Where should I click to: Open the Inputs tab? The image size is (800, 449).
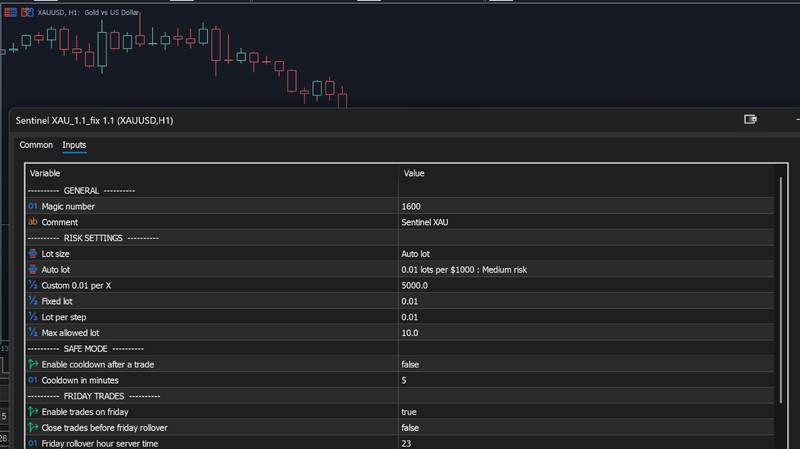[x=74, y=145]
